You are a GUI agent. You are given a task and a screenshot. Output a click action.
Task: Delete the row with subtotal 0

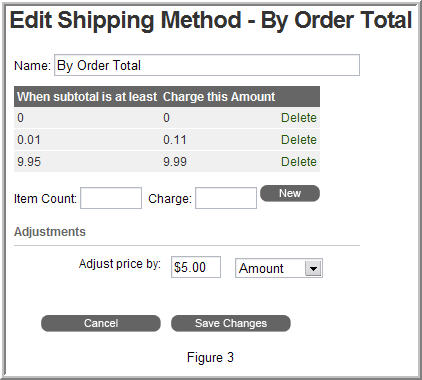(299, 118)
